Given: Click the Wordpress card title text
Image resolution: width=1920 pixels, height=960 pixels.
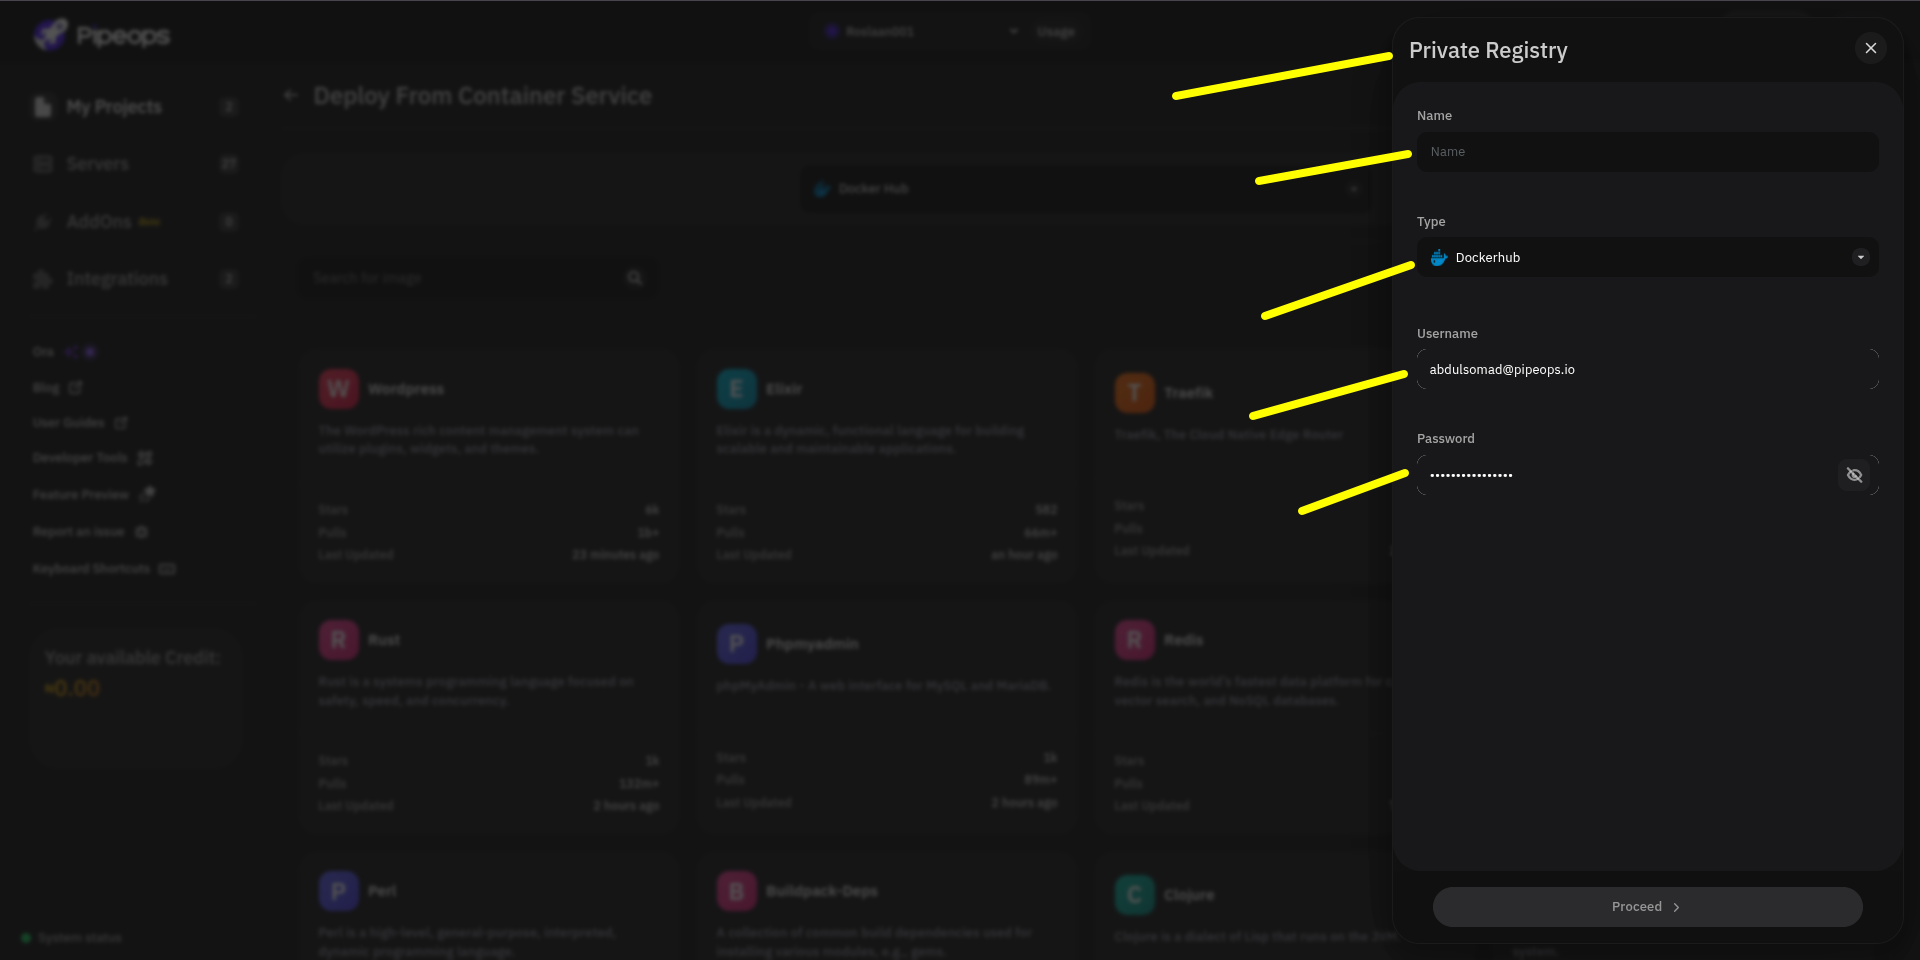Looking at the screenshot, I should coord(406,389).
